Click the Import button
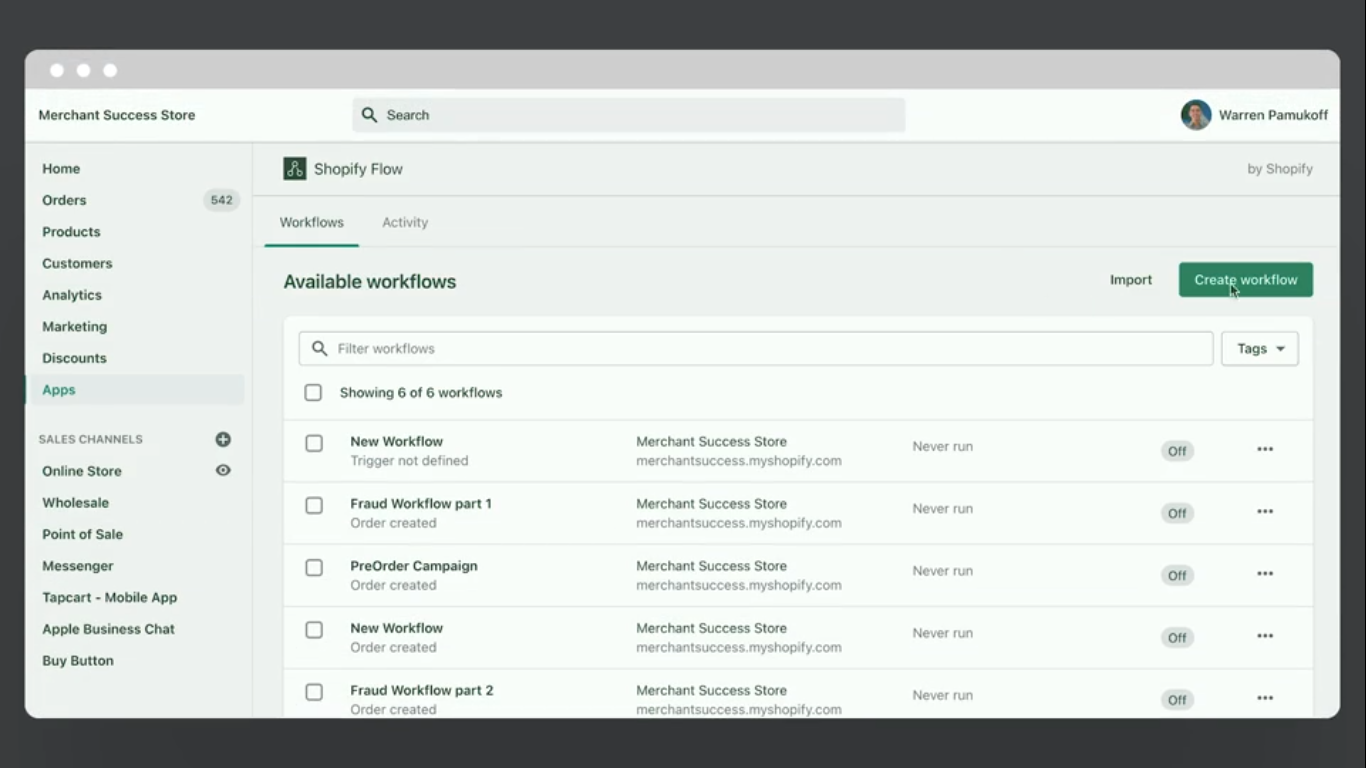 1131,280
